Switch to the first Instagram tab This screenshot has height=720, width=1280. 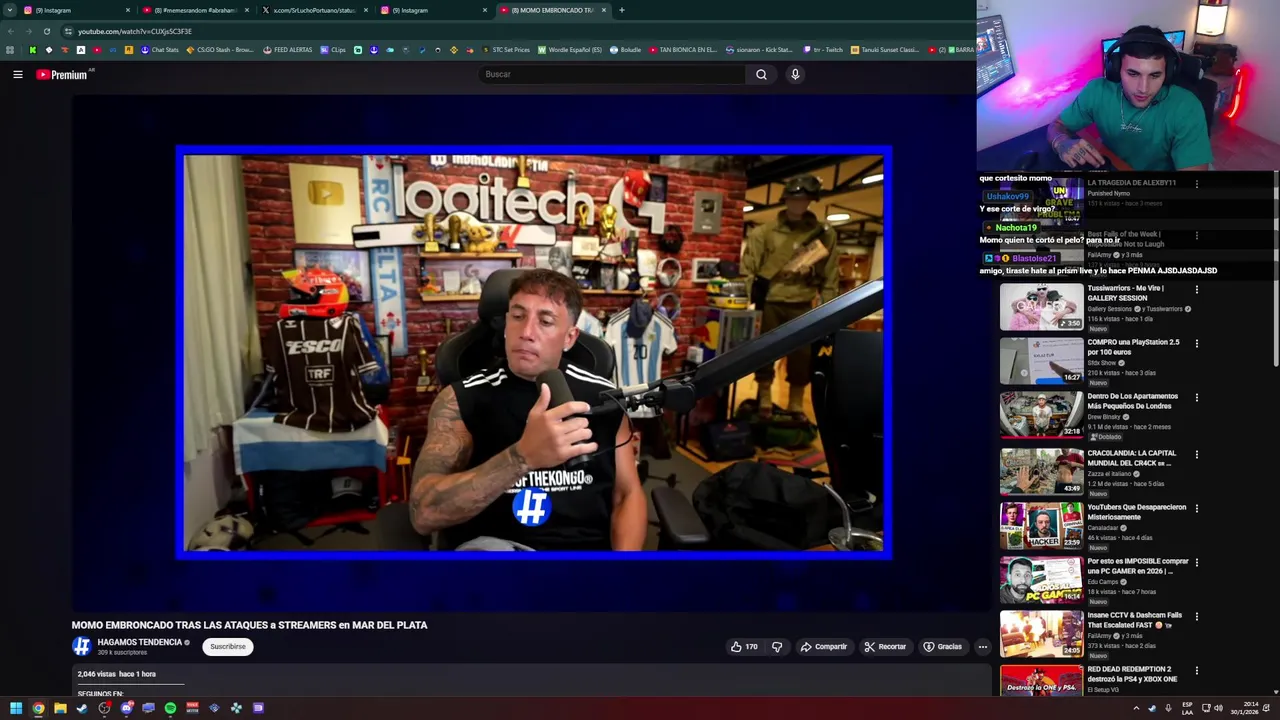(75, 10)
